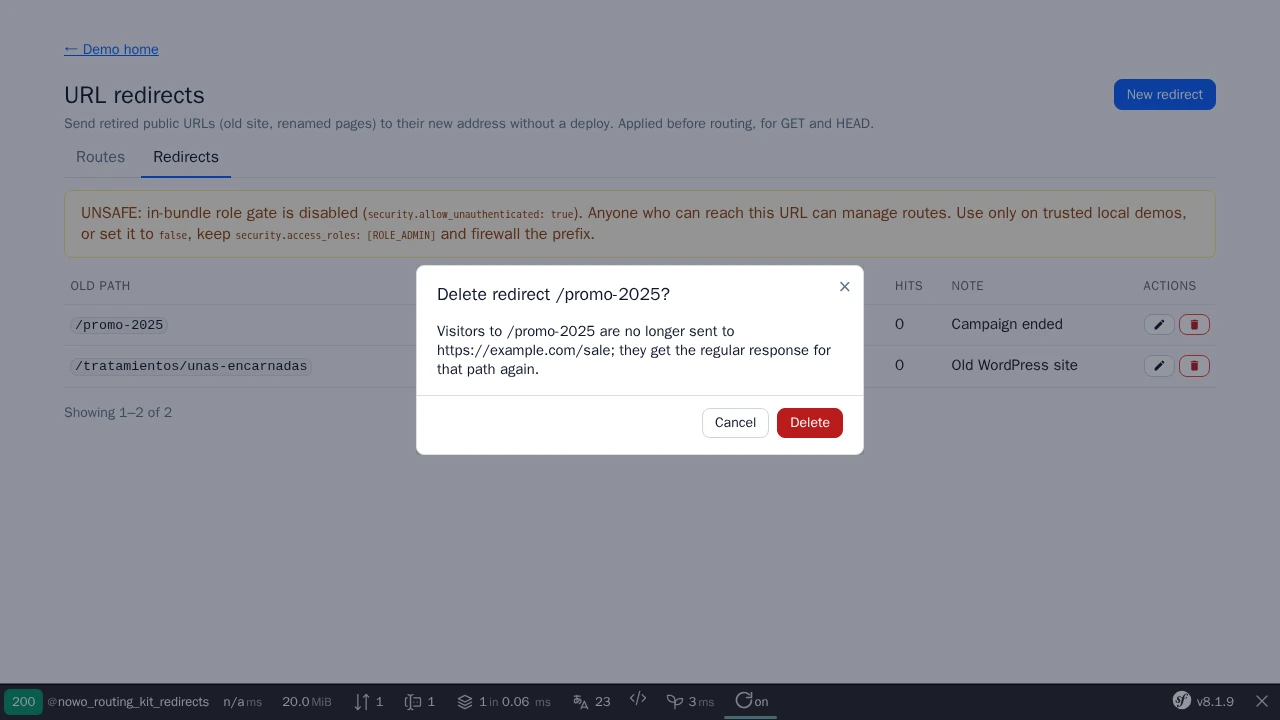Viewport: 1280px width, 720px height.
Task: Open the forms panel icon in toolbar
Action: [x=420, y=702]
